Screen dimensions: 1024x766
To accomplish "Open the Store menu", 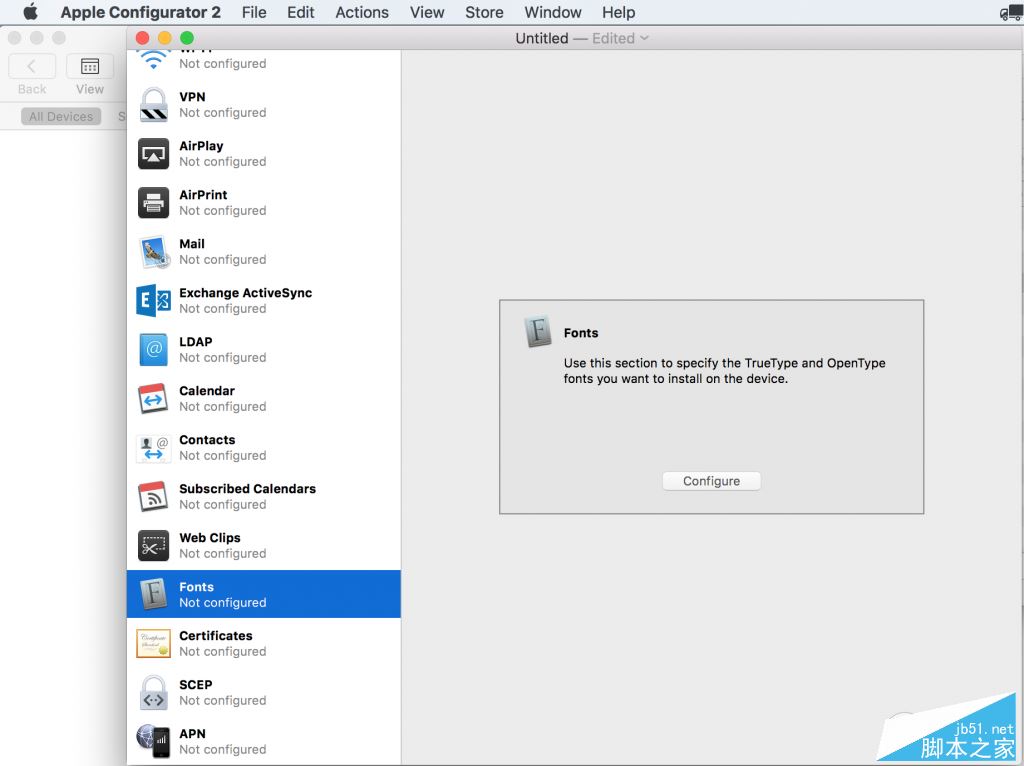I will [484, 12].
